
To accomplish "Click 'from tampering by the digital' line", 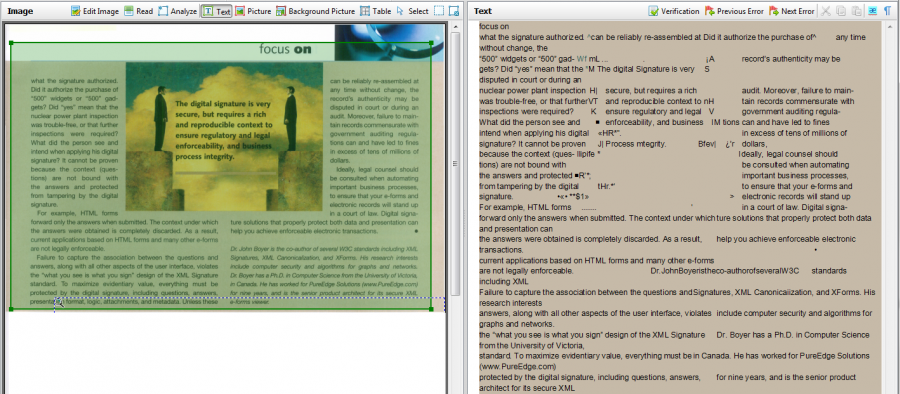I will (x=529, y=187).
